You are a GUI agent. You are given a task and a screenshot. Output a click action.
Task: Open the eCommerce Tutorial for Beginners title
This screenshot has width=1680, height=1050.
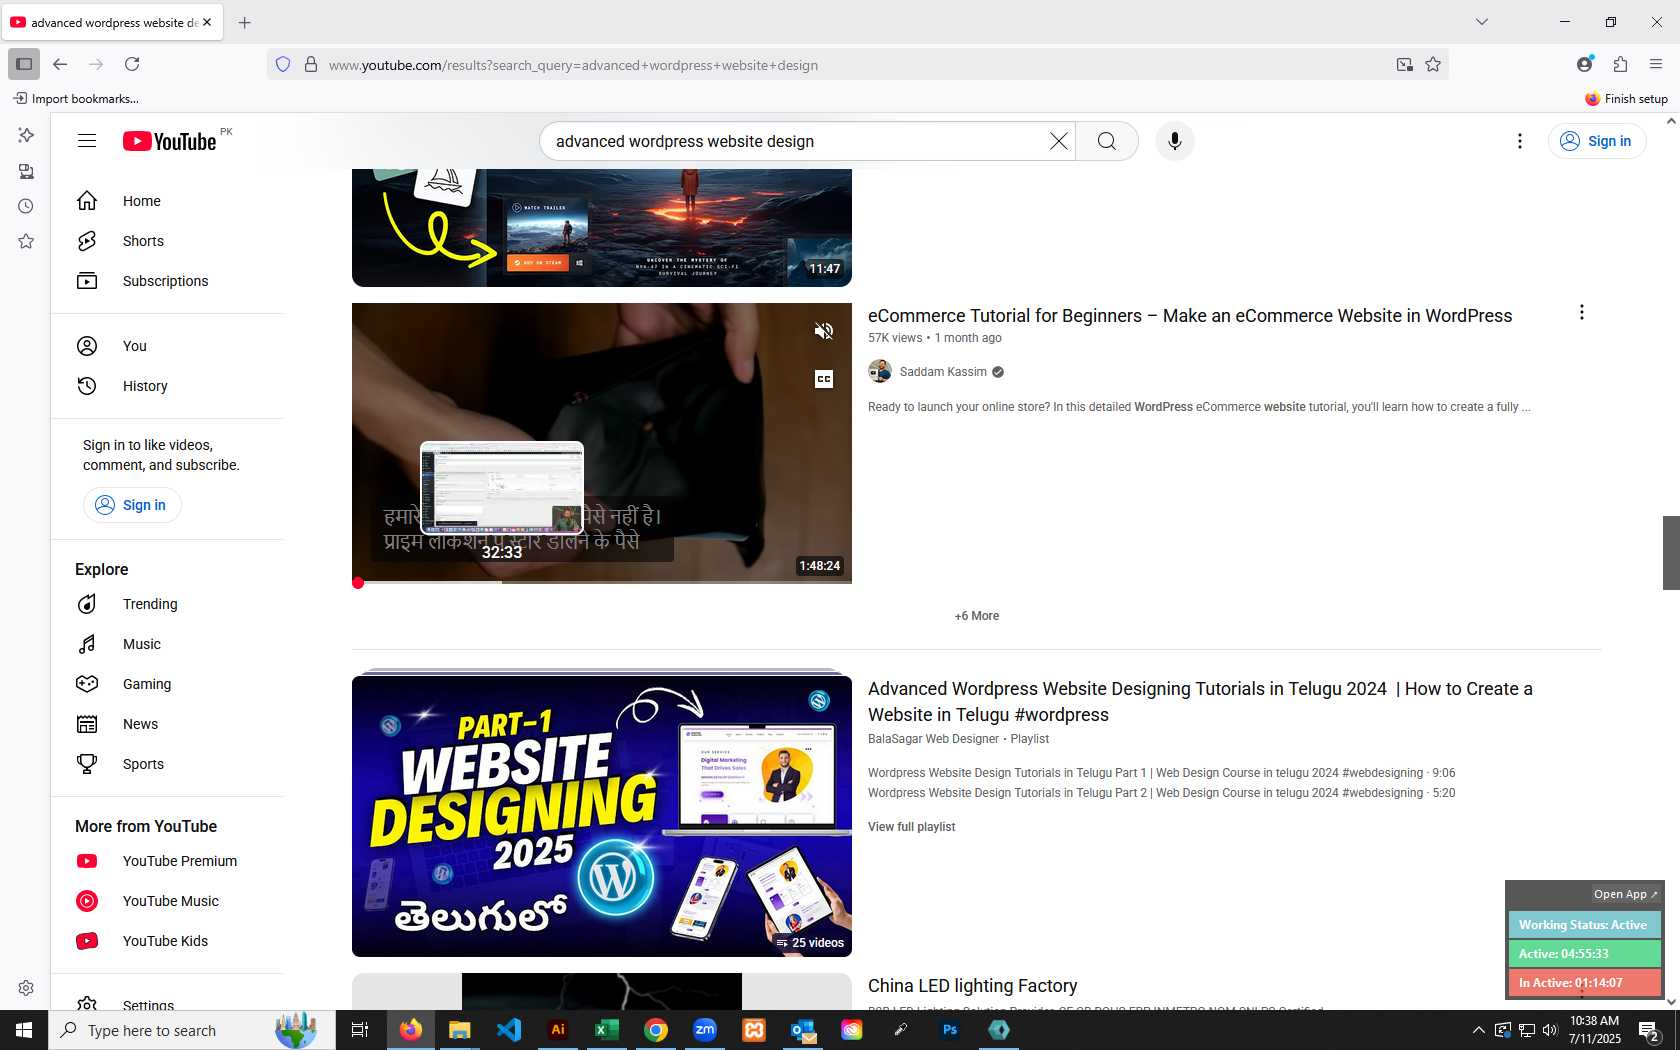tap(1190, 316)
